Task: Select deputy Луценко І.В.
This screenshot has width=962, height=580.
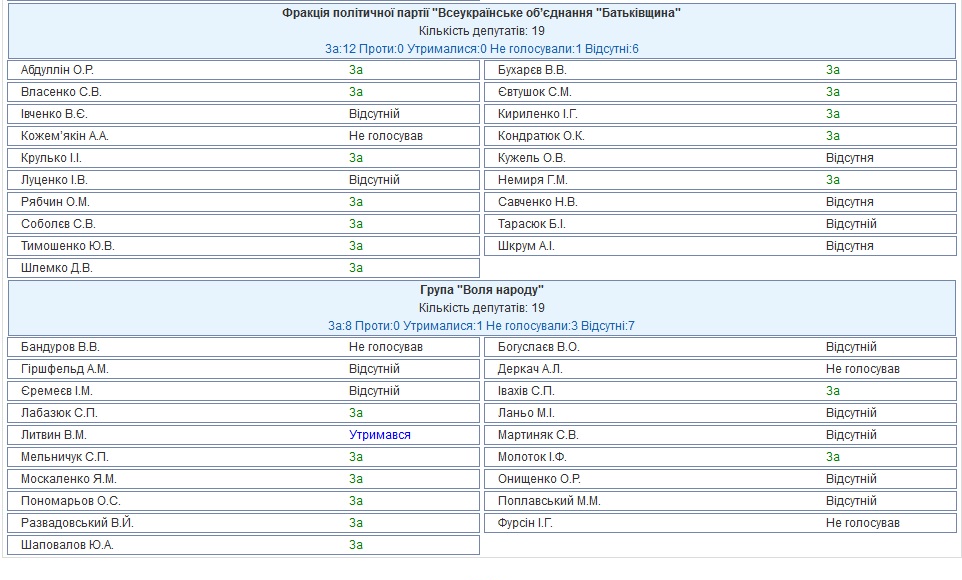Action: (x=54, y=180)
